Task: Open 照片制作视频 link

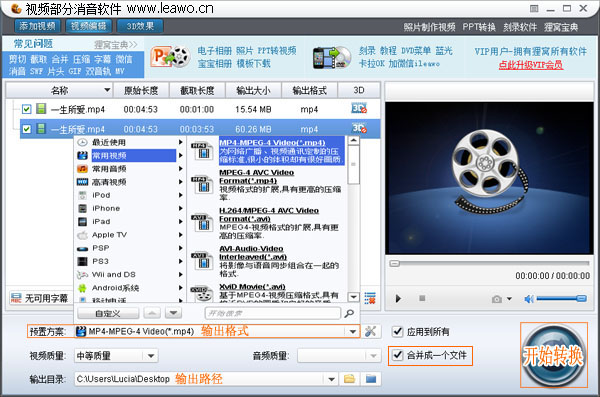Action: click(x=429, y=27)
